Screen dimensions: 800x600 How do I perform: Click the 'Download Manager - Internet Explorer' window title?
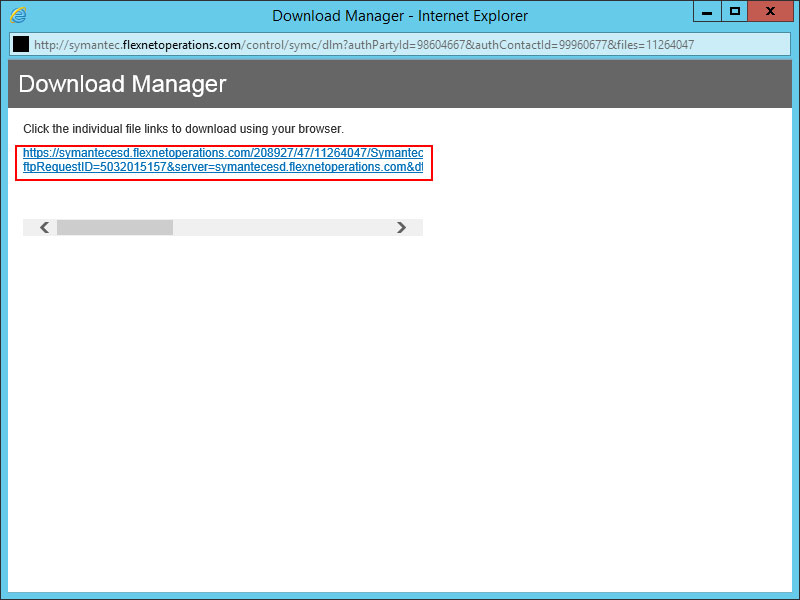400,16
